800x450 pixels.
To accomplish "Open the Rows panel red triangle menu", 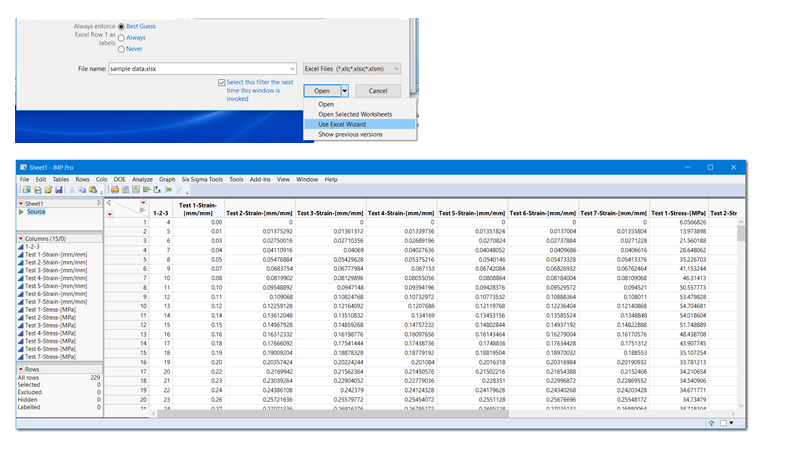I will point(21,369).
